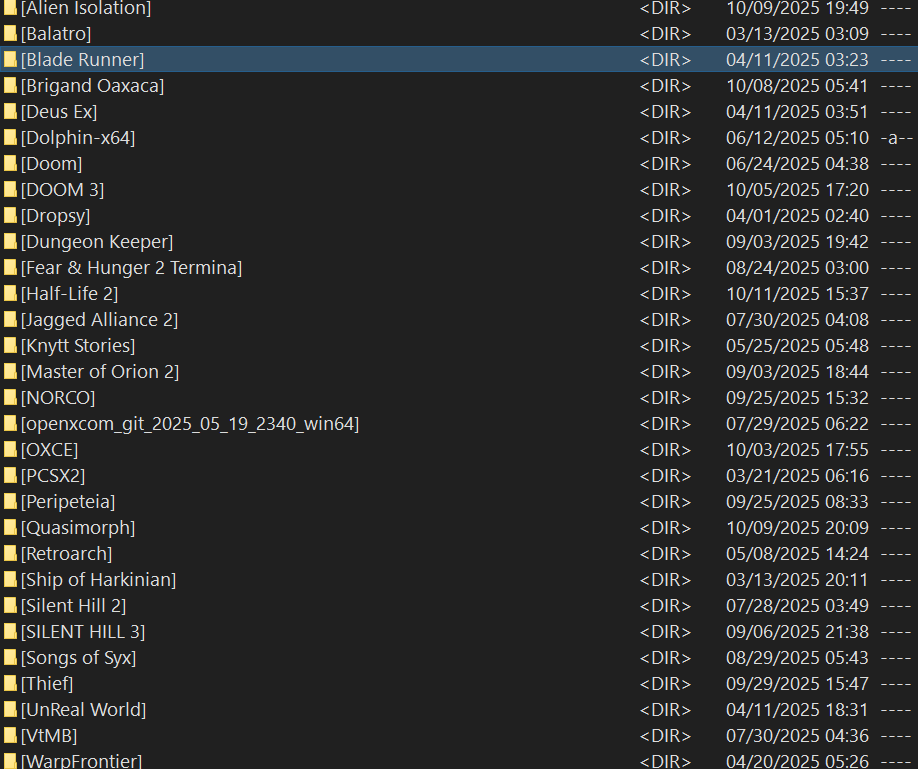
Task: Select the [Doom] folder name
Action: 52,163
